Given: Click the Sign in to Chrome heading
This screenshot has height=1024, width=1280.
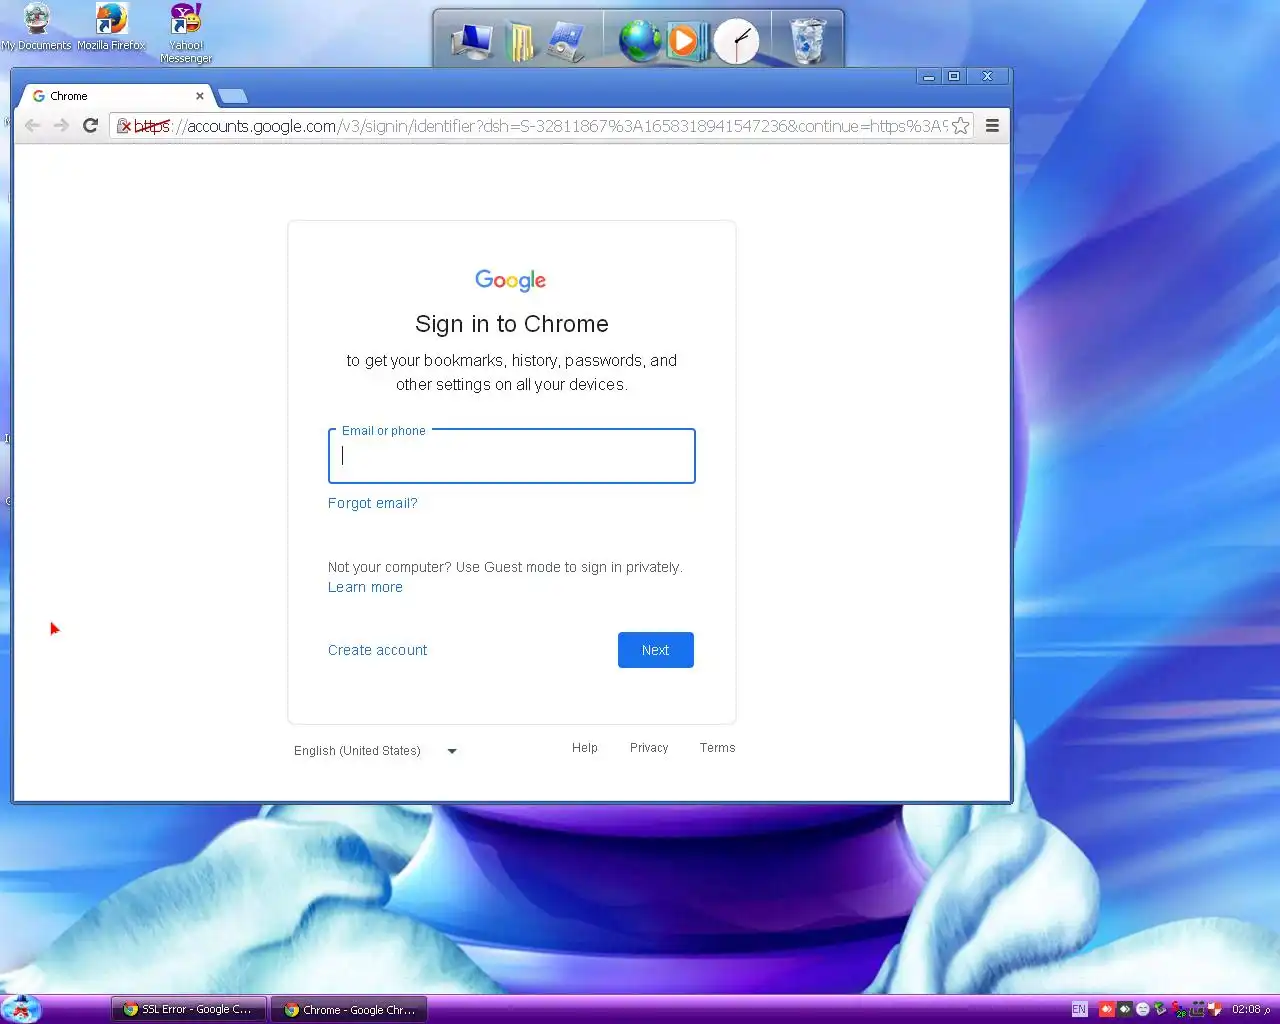Looking at the screenshot, I should [512, 324].
